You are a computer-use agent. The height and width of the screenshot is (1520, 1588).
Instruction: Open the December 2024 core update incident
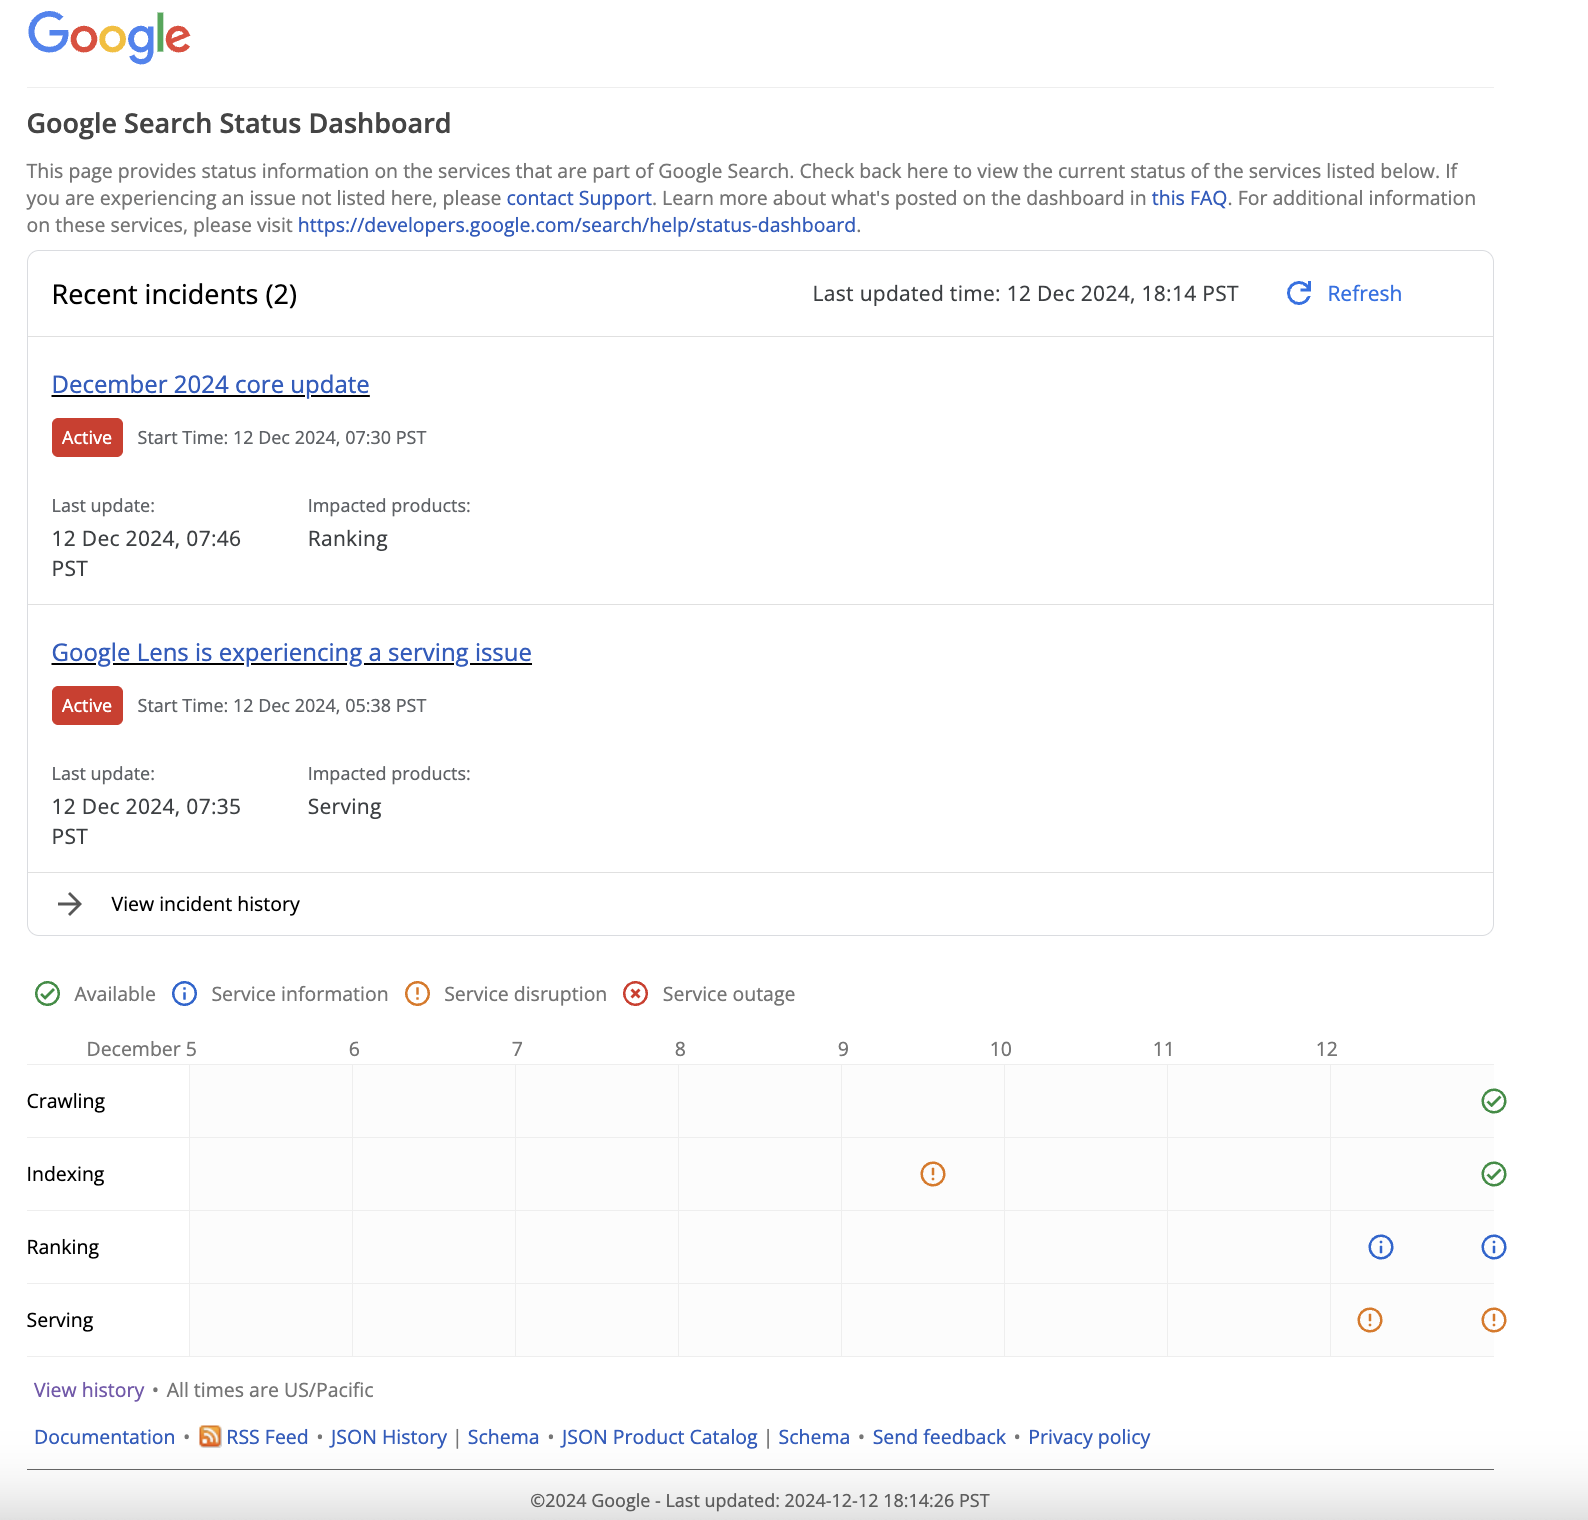coord(211,385)
